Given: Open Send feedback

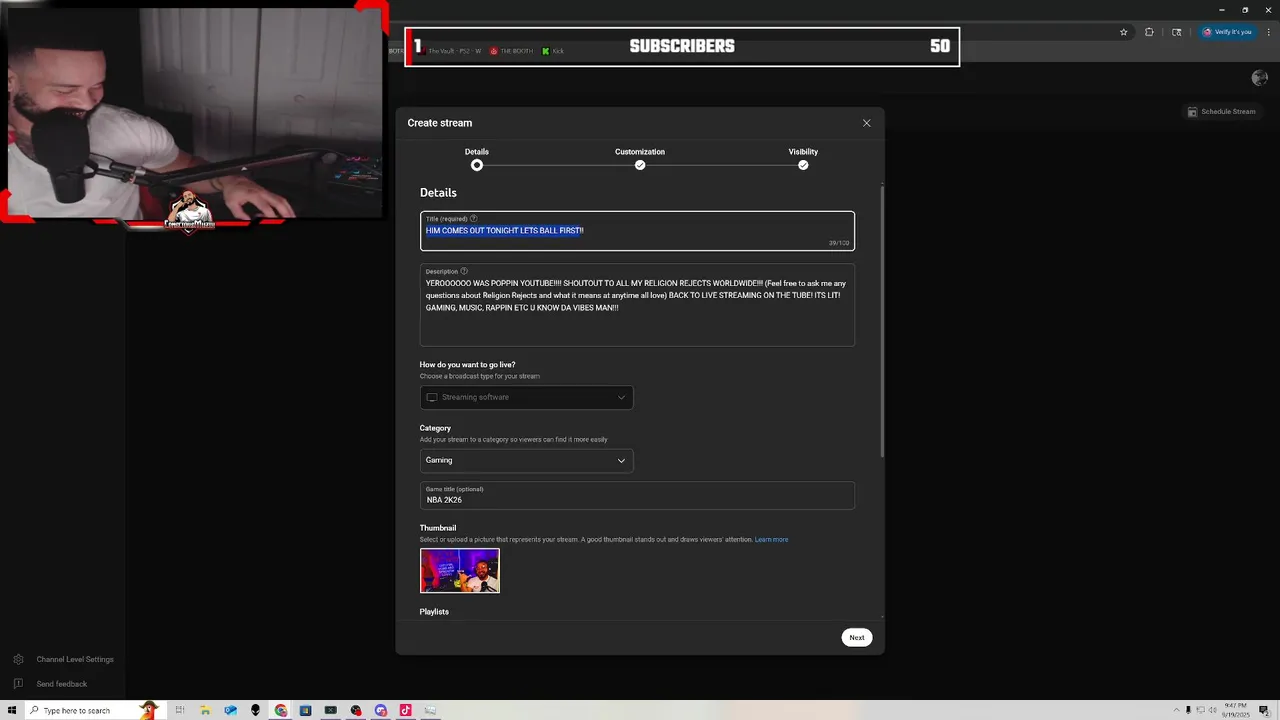Looking at the screenshot, I should (x=62, y=684).
